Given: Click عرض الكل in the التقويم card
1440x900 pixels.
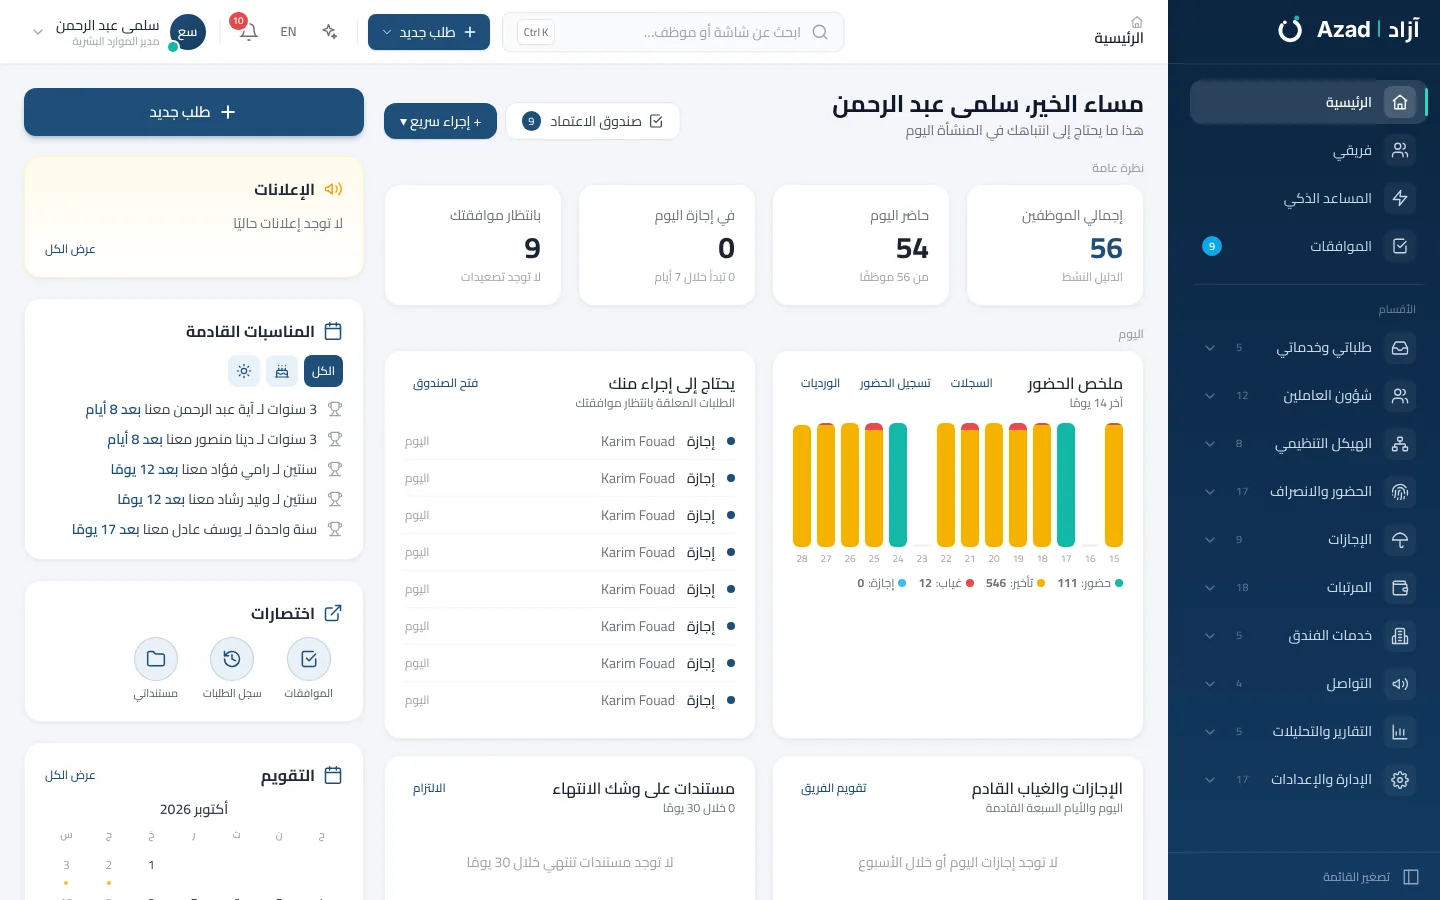Looking at the screenshot, I should click(70, 775).
